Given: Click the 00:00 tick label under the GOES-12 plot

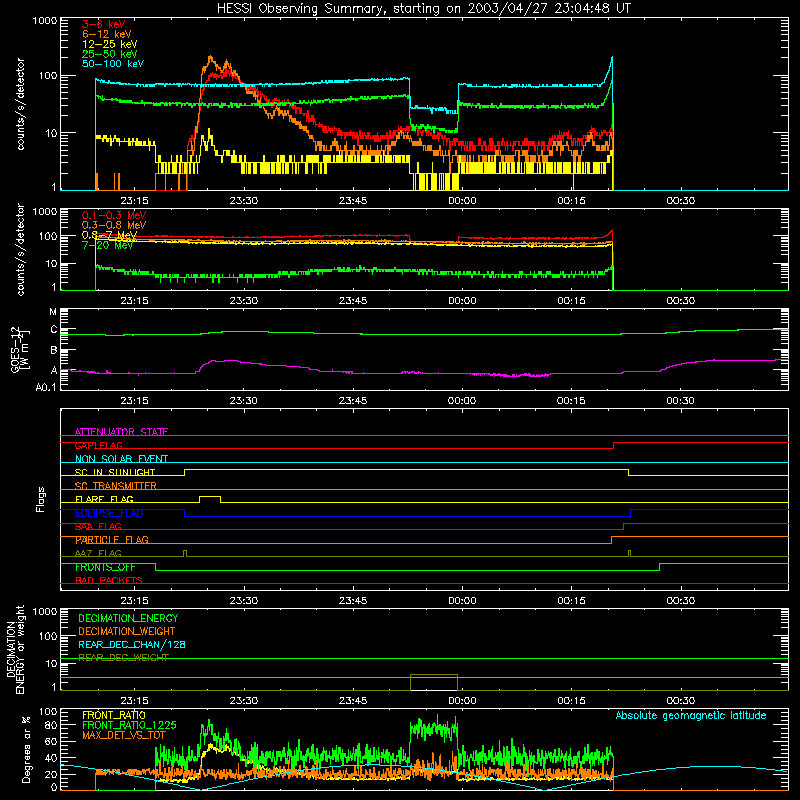Looking at the screenshot, I should coord(462,401).
